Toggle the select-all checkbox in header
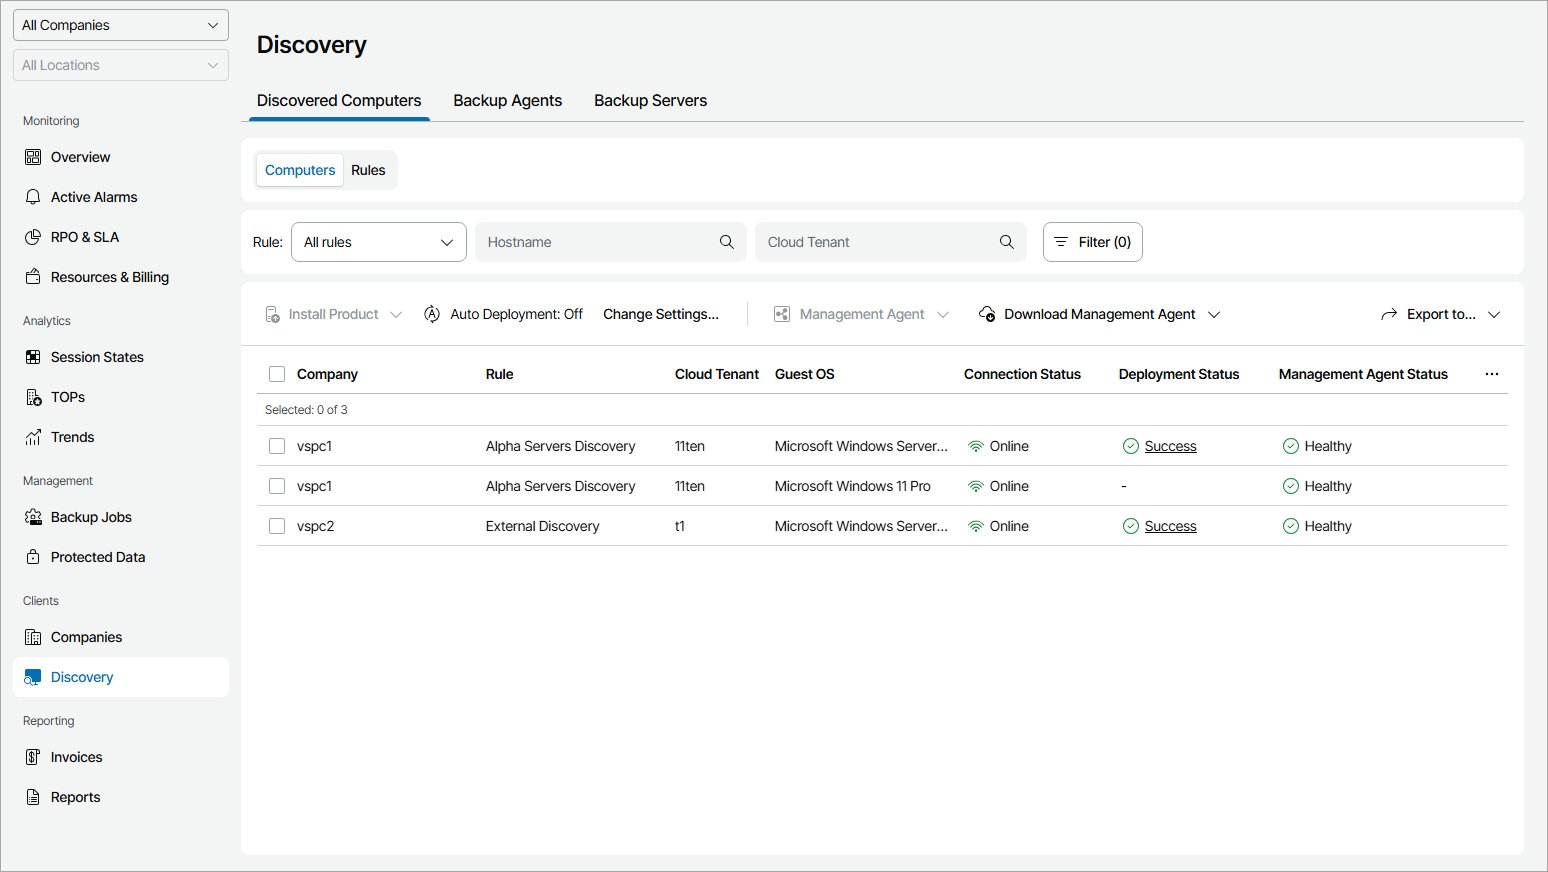Viewport: 1548px width, 872px height. (277, 374)
